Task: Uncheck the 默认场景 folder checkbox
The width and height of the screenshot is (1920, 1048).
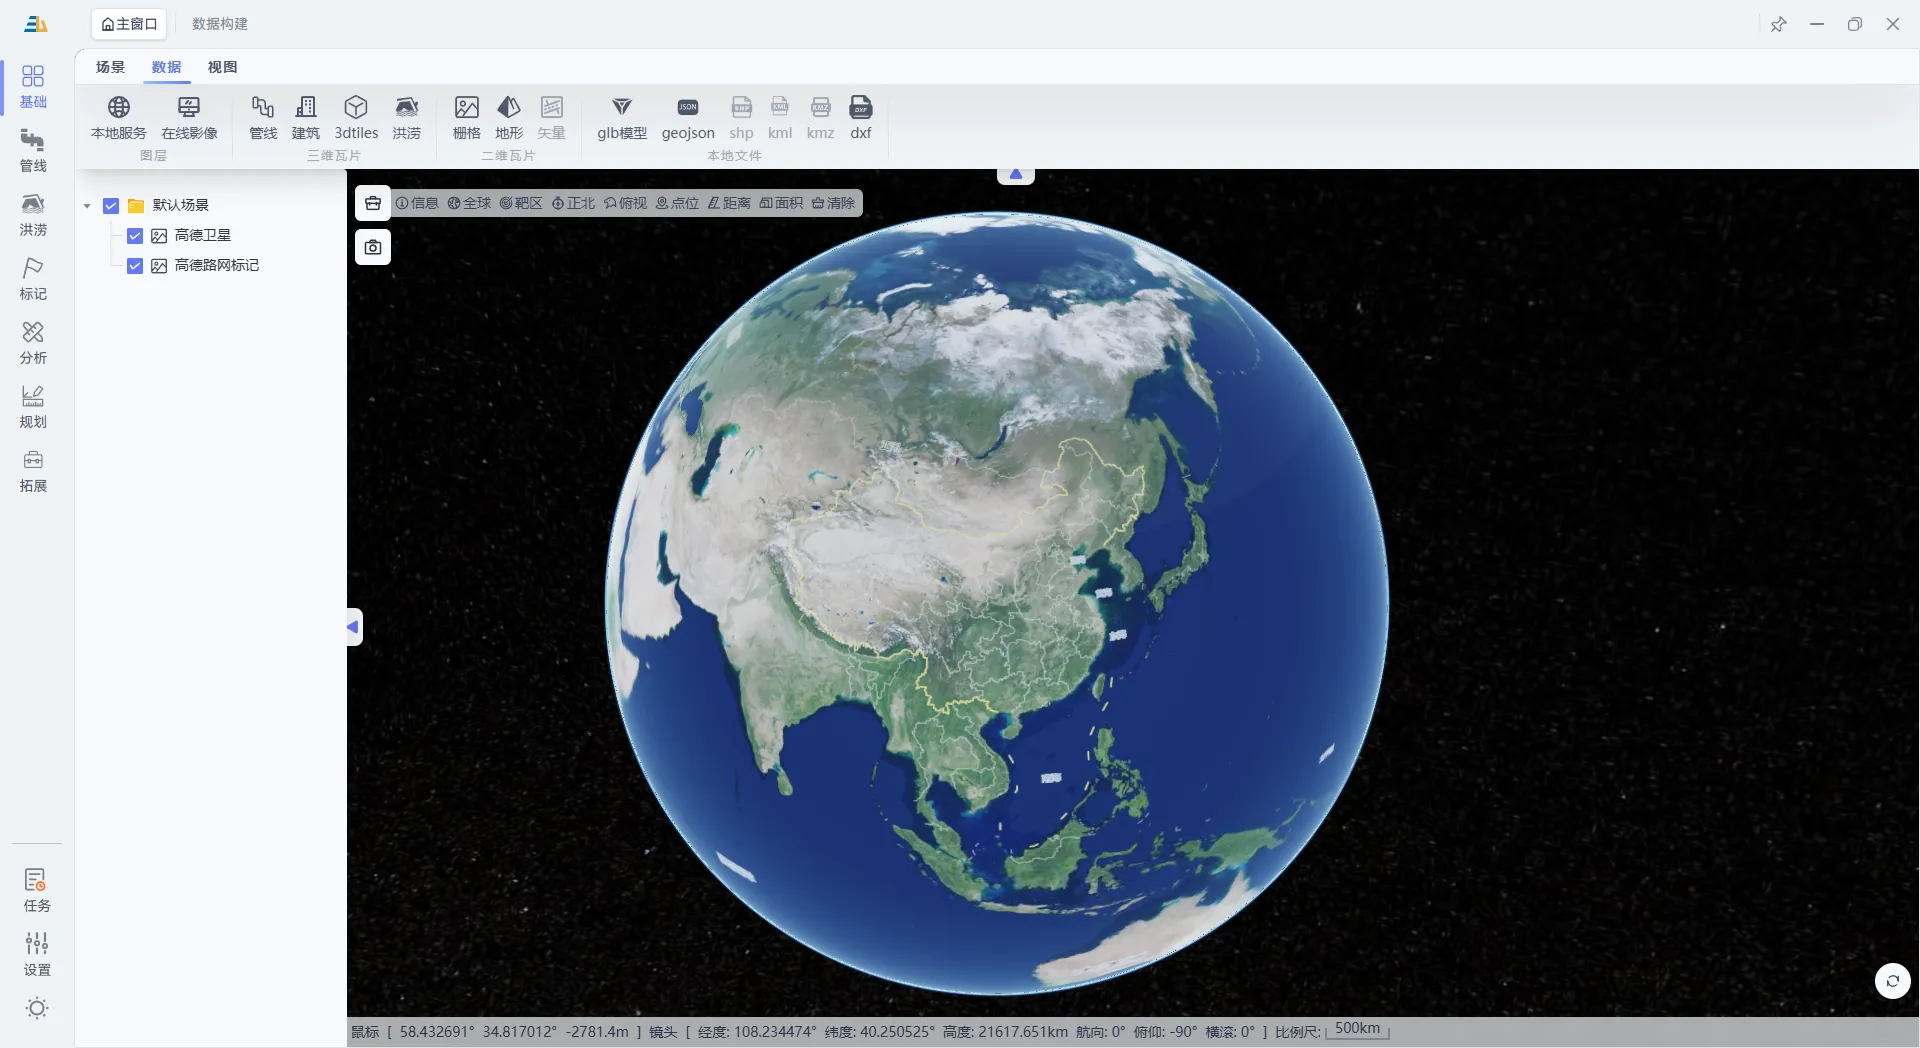Action: point(111,206)
